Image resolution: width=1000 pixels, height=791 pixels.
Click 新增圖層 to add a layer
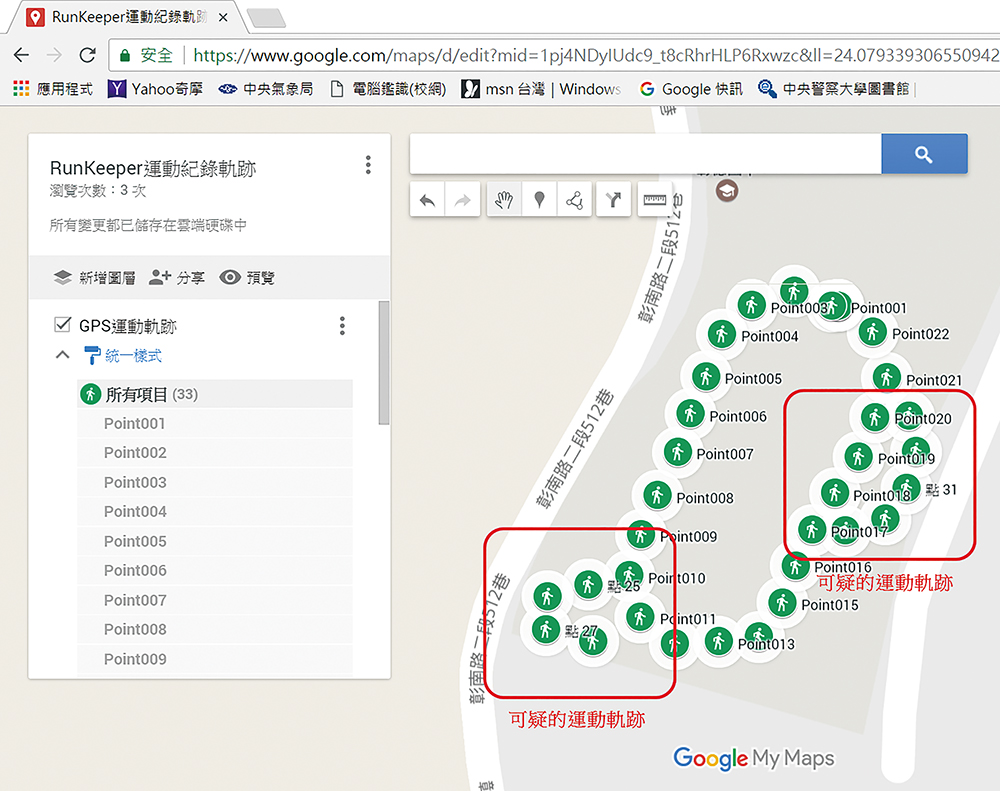point(94,277)
